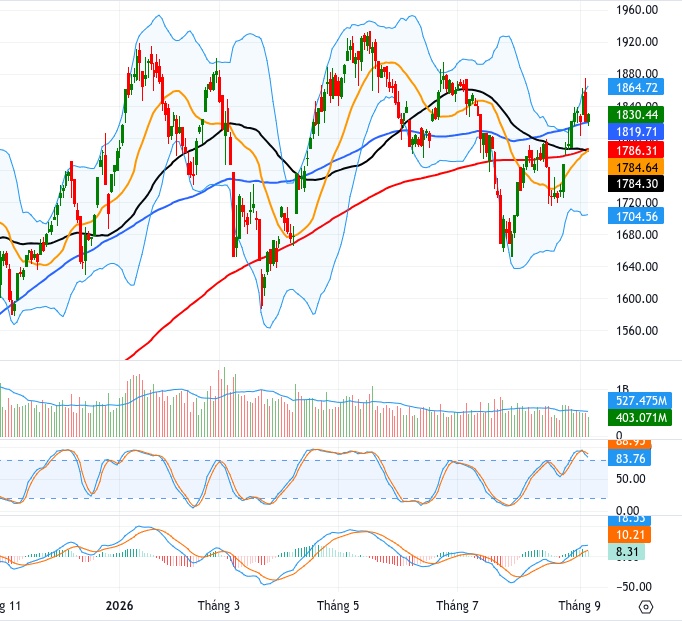Click the Tháng 3 date axis label
The image size is (682, 621).
[219, 605]
